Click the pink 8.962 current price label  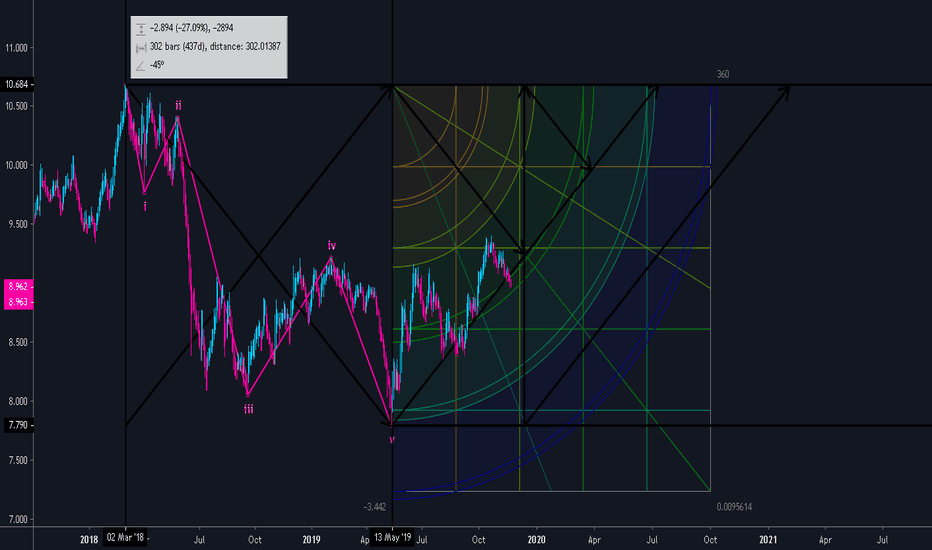[x=18, y=287]
